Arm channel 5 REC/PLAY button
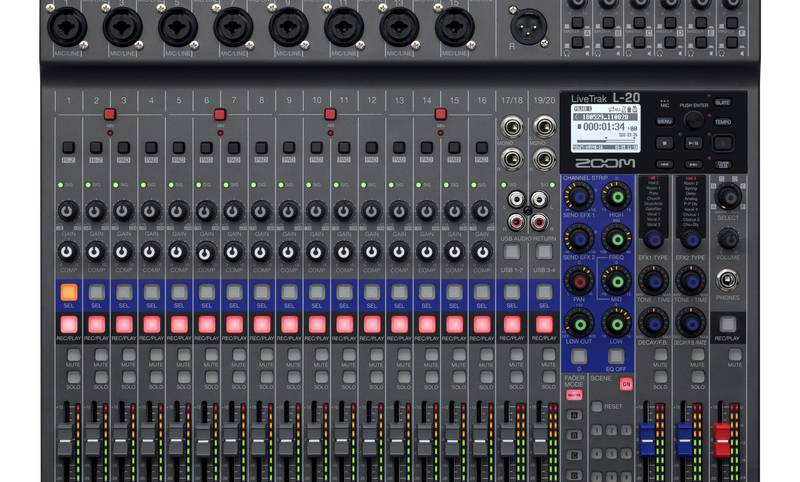Image resolution: width=800 pixels, height=482 pixels. pyautogui.click(x=179, y=324)
